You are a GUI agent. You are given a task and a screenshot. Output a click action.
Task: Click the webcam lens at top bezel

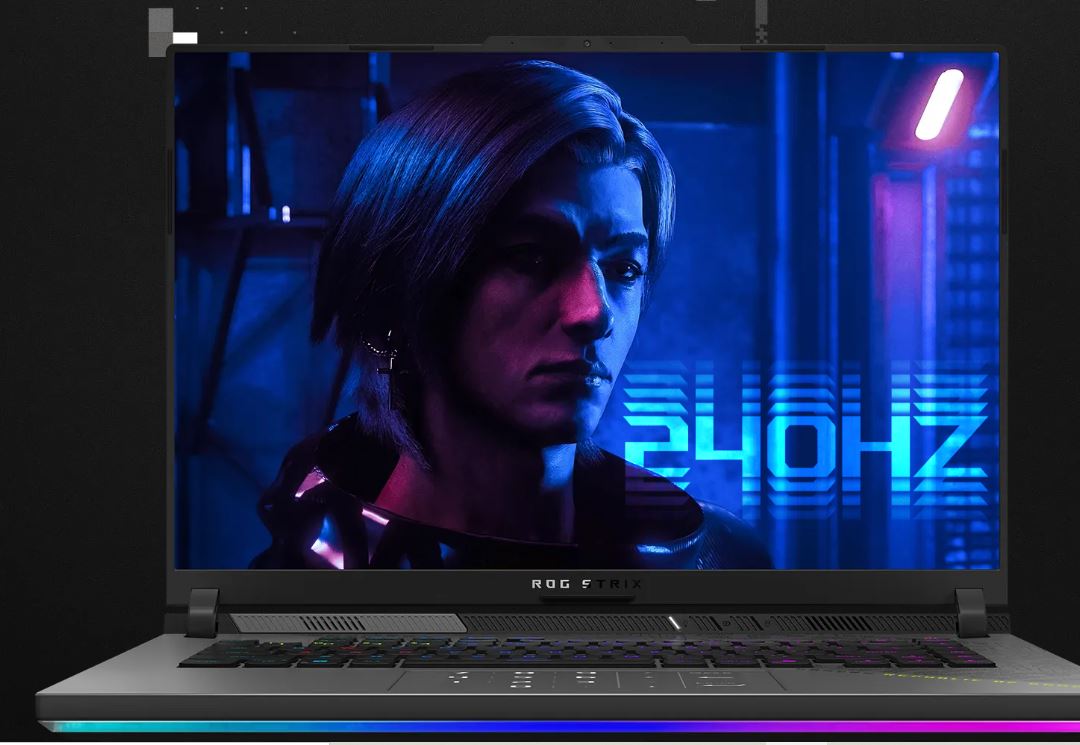[x=586, y=43]
